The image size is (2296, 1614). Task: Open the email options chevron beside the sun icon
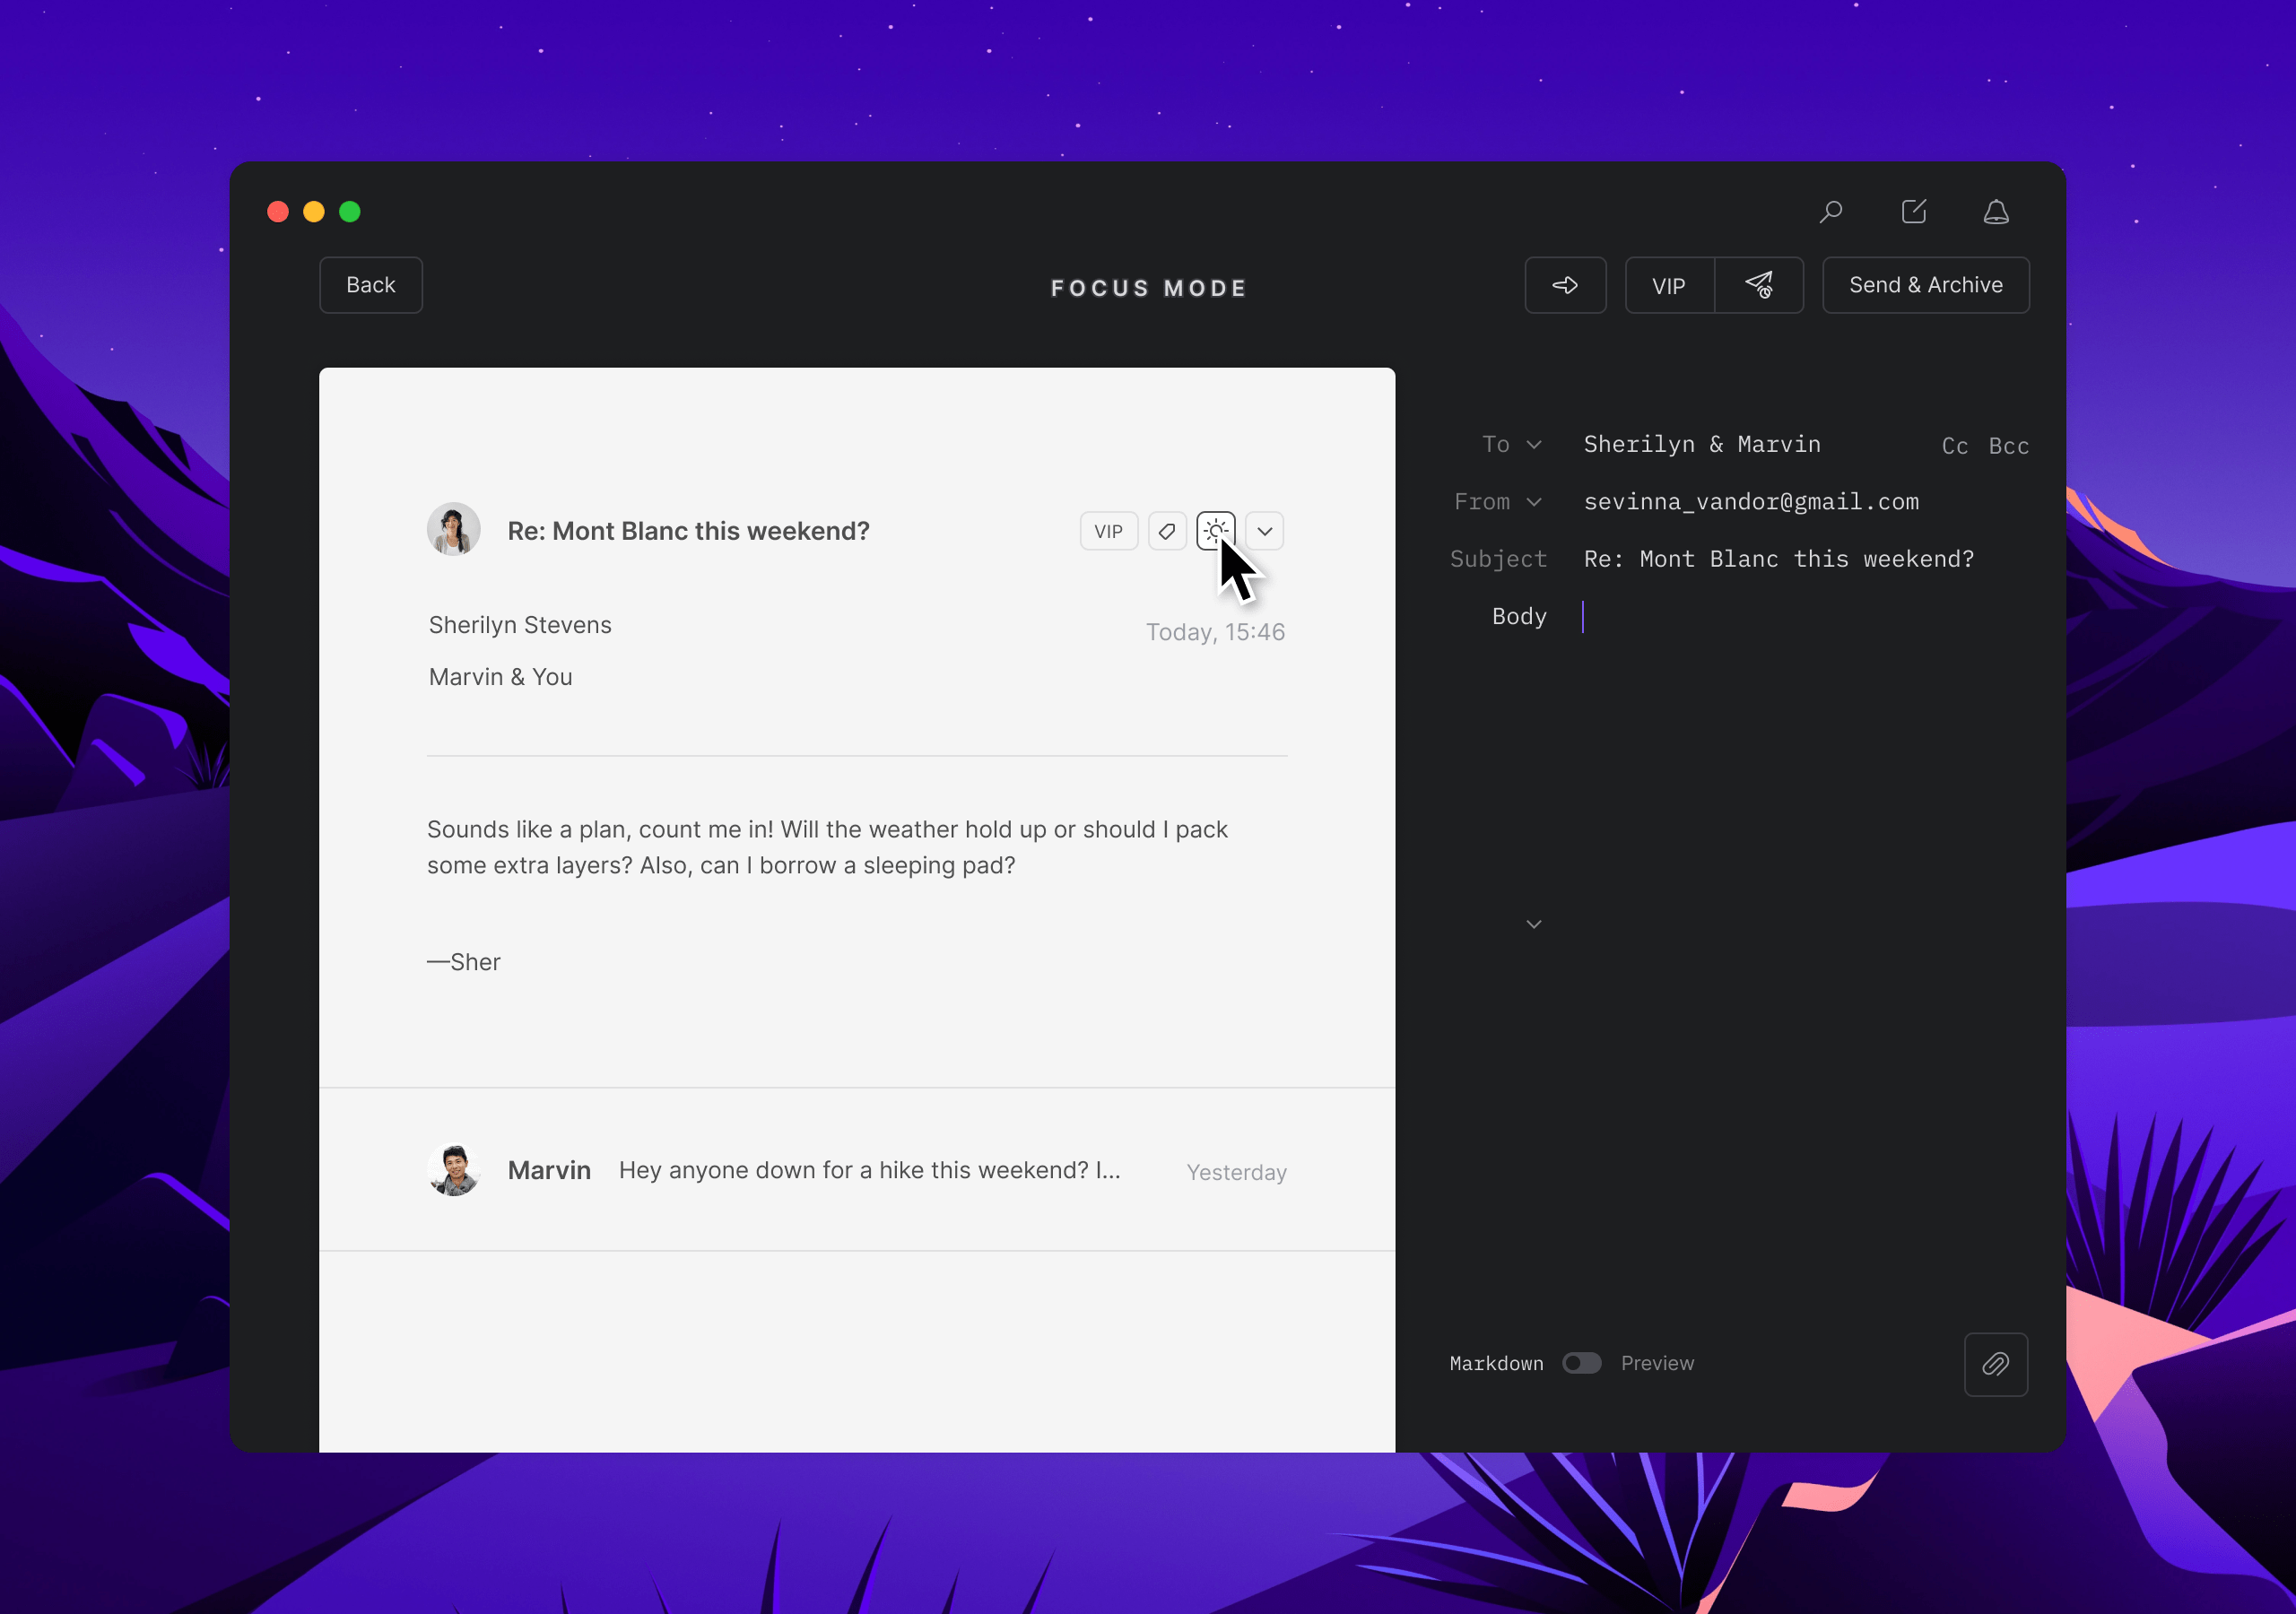tap(1264, 531)
